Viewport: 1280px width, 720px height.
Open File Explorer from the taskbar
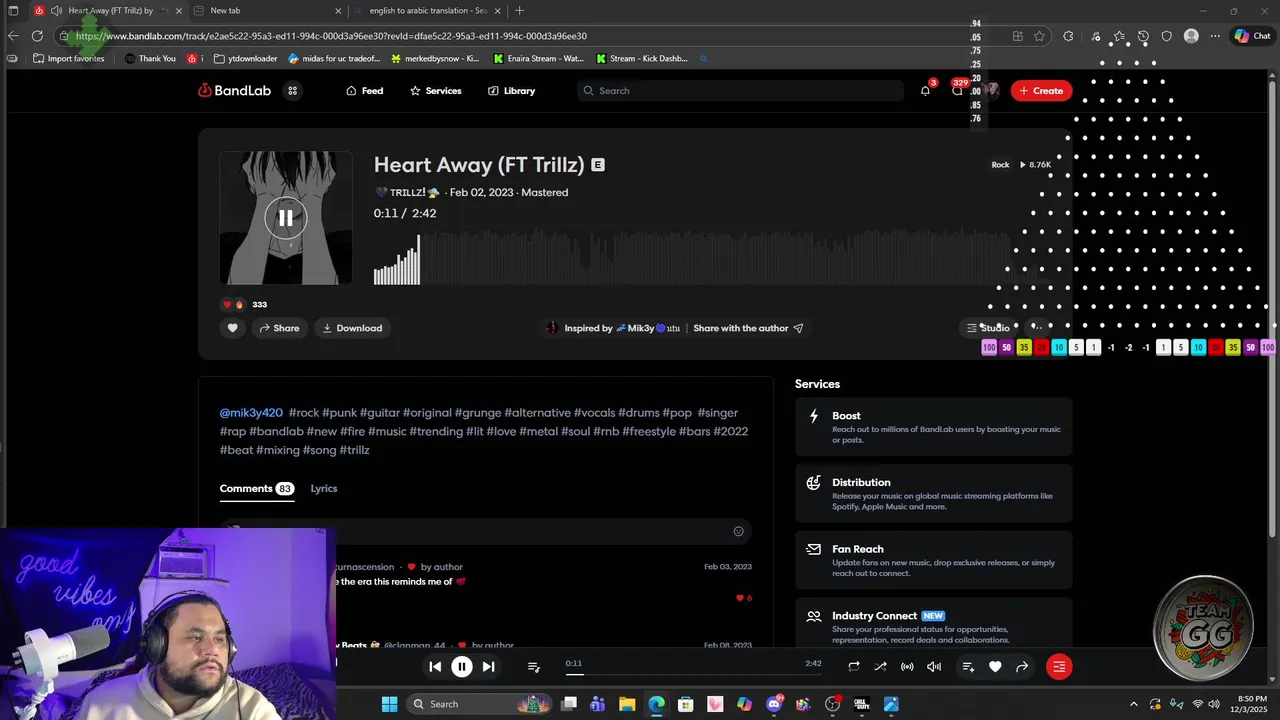click(627, 704)
